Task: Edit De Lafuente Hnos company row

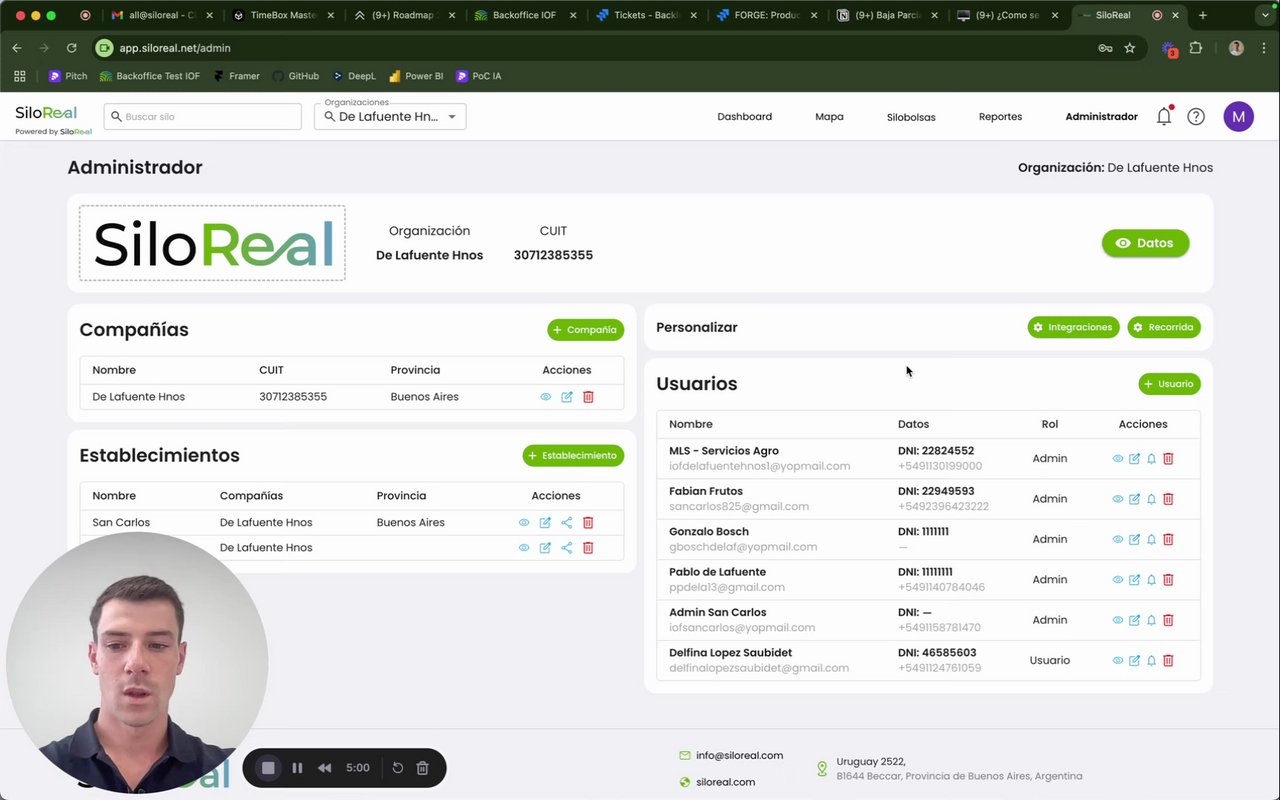Action: pyautogui.click(x=567, y=397)
